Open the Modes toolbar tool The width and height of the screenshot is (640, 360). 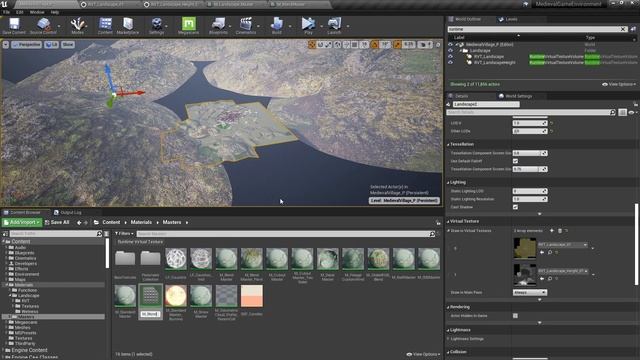tap(77, 25)
